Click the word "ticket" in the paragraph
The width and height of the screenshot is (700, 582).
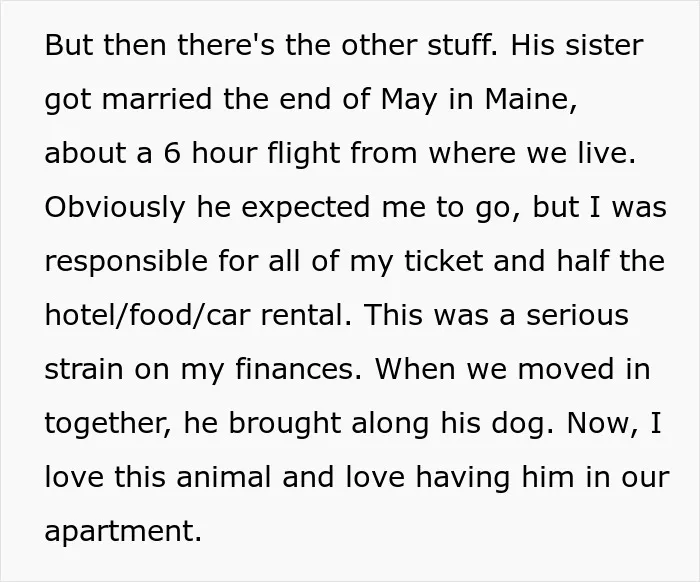click(443, 261)
